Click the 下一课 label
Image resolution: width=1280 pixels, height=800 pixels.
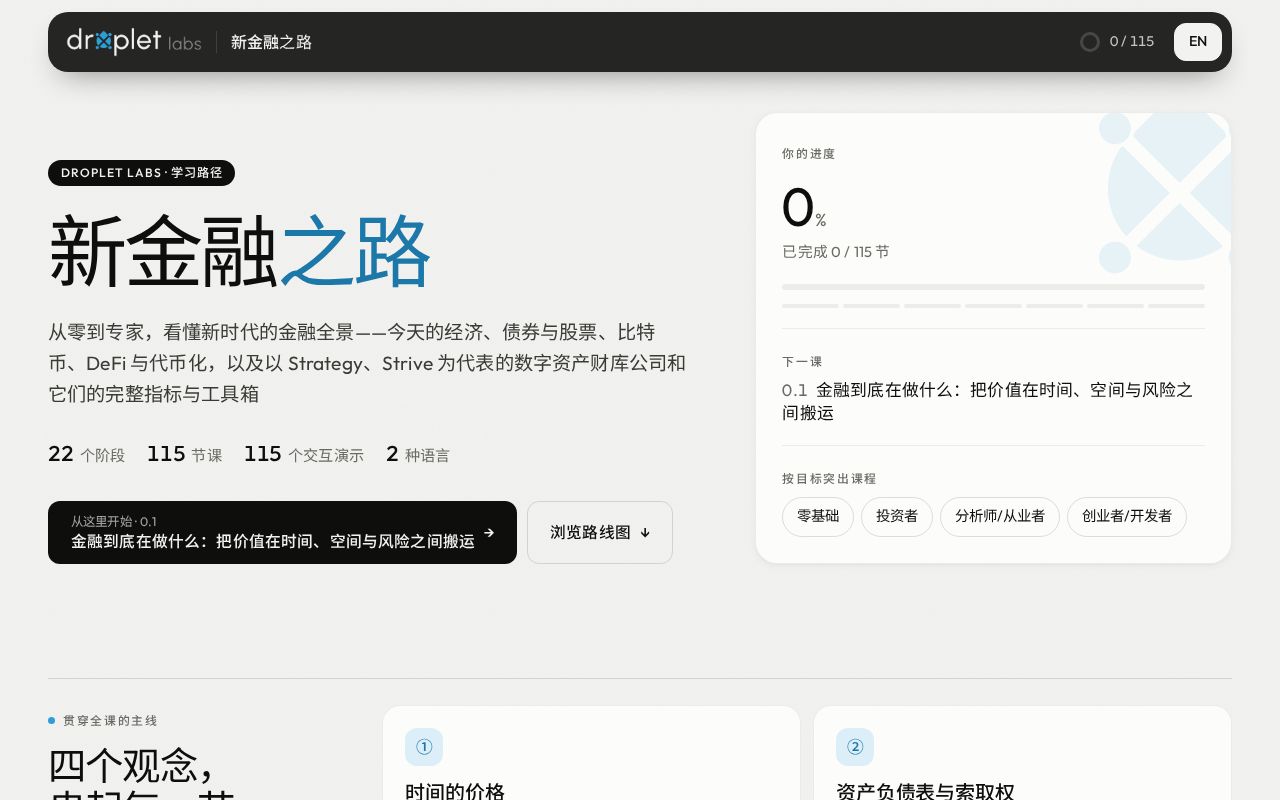(x=802, y=362)
